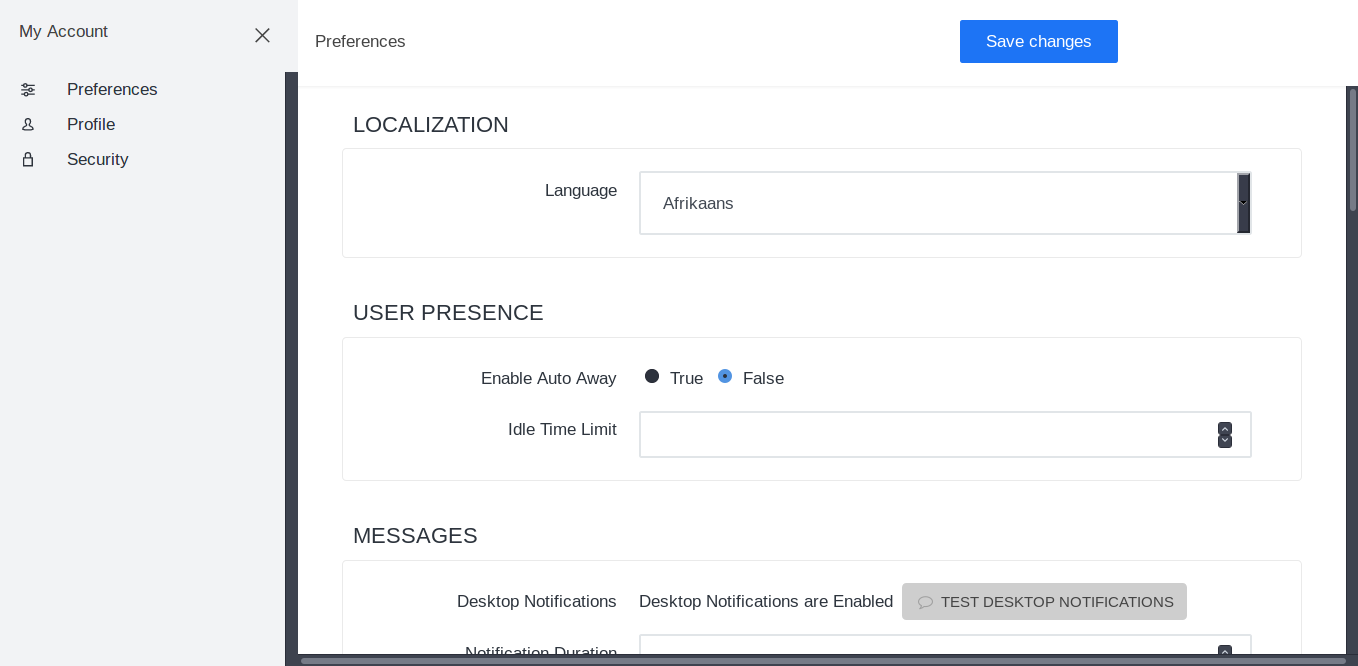Click the Security lock icon
The width and height of the screenshot is (1358, 666).
point(28,160)
